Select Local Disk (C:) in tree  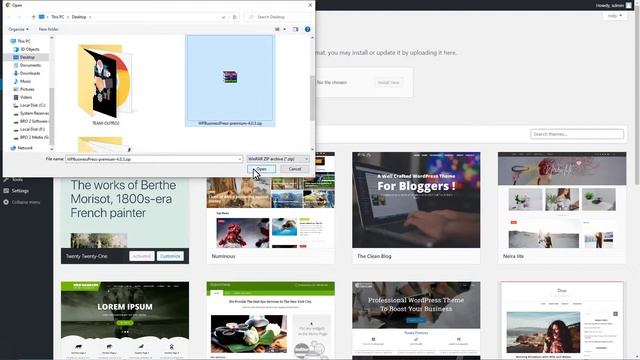pyautogui.click(x=32, y=105)
